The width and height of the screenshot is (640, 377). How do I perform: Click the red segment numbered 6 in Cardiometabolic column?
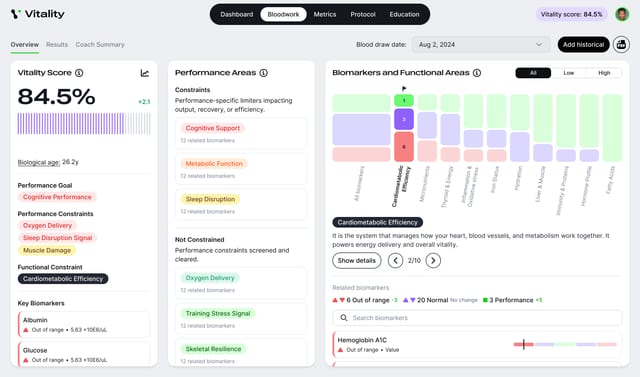point(404,146)
